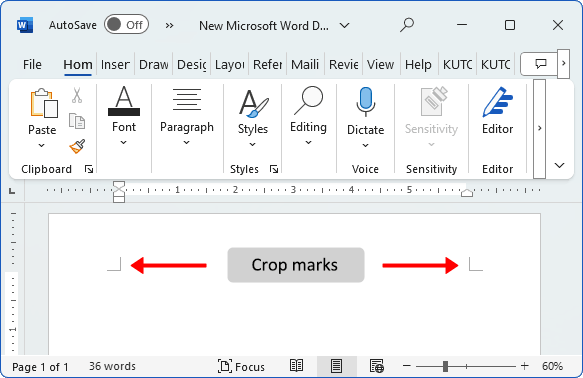Click the Copy icon in Clipboard group
Screen dimensions: 583x378
point(77,121)
